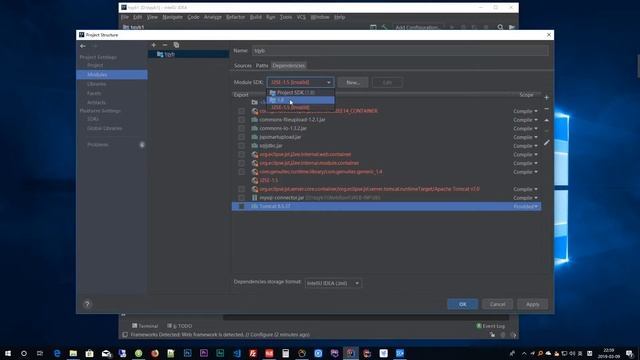Click the back arrow in Project Structure
The image size is (640, 360).
(83, 46)
